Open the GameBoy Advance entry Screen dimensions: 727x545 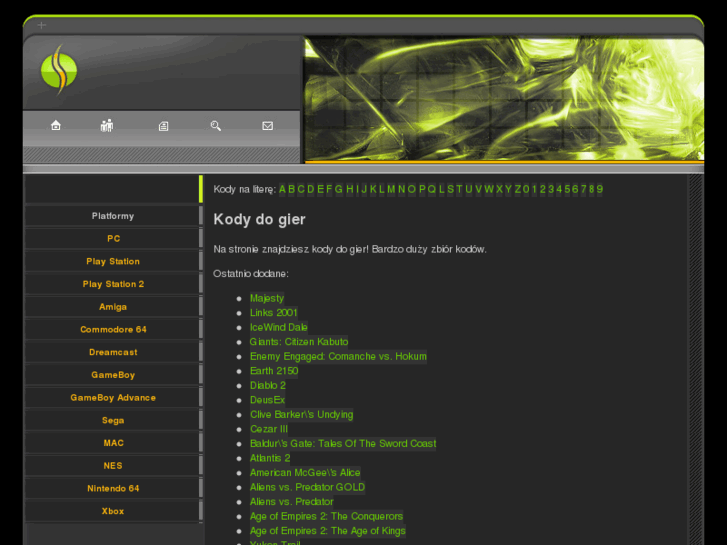click(113, 398)
